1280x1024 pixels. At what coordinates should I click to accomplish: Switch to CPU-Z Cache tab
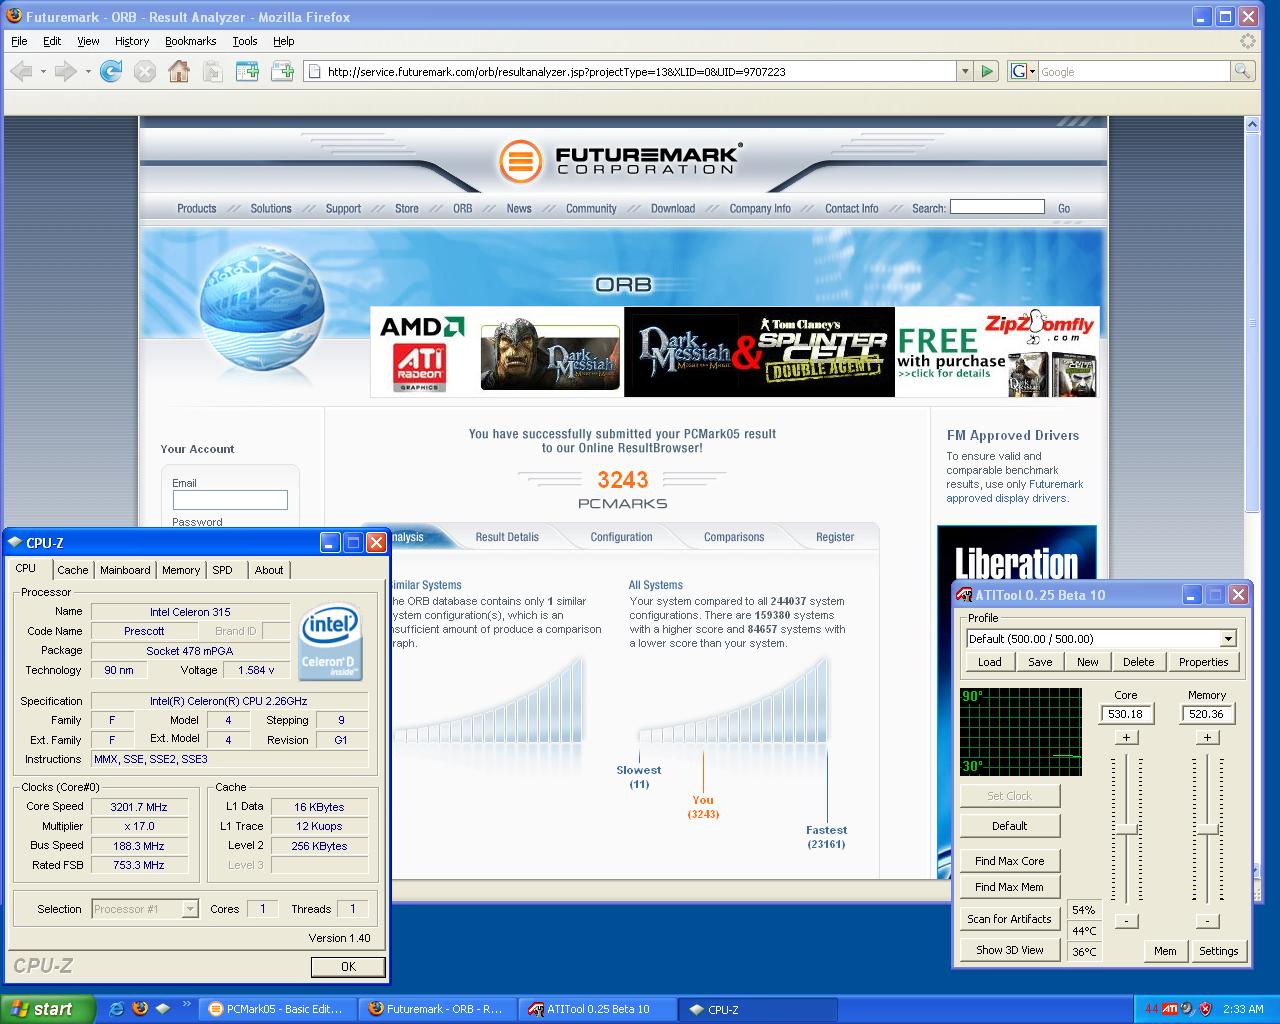[x=72, y=570]
